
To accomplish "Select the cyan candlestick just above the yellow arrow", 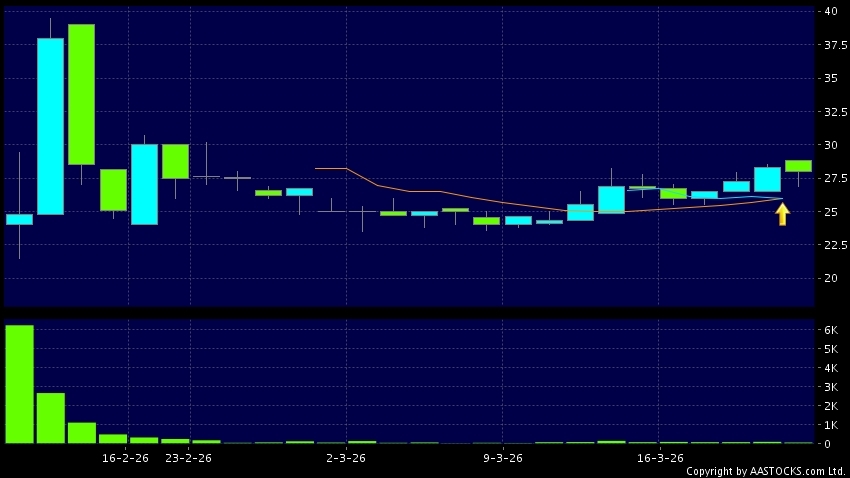I will tap(767, 179).
